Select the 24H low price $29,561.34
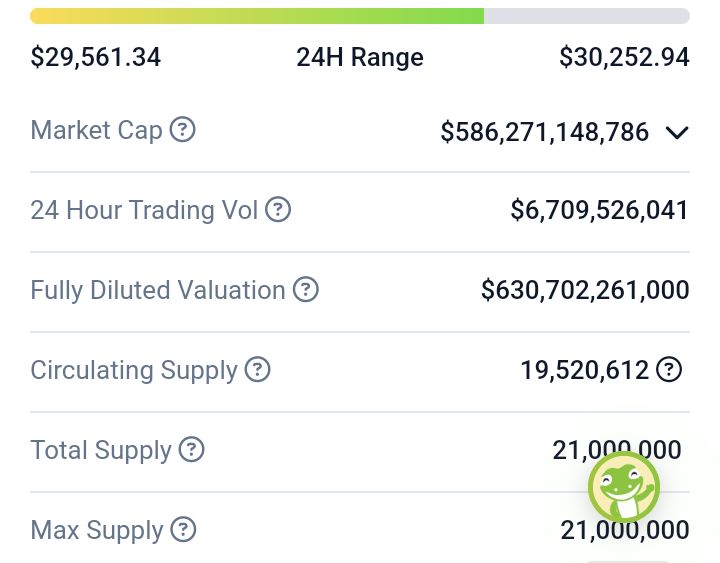Viewport: 720px width, 563px height. click(96, 57)
